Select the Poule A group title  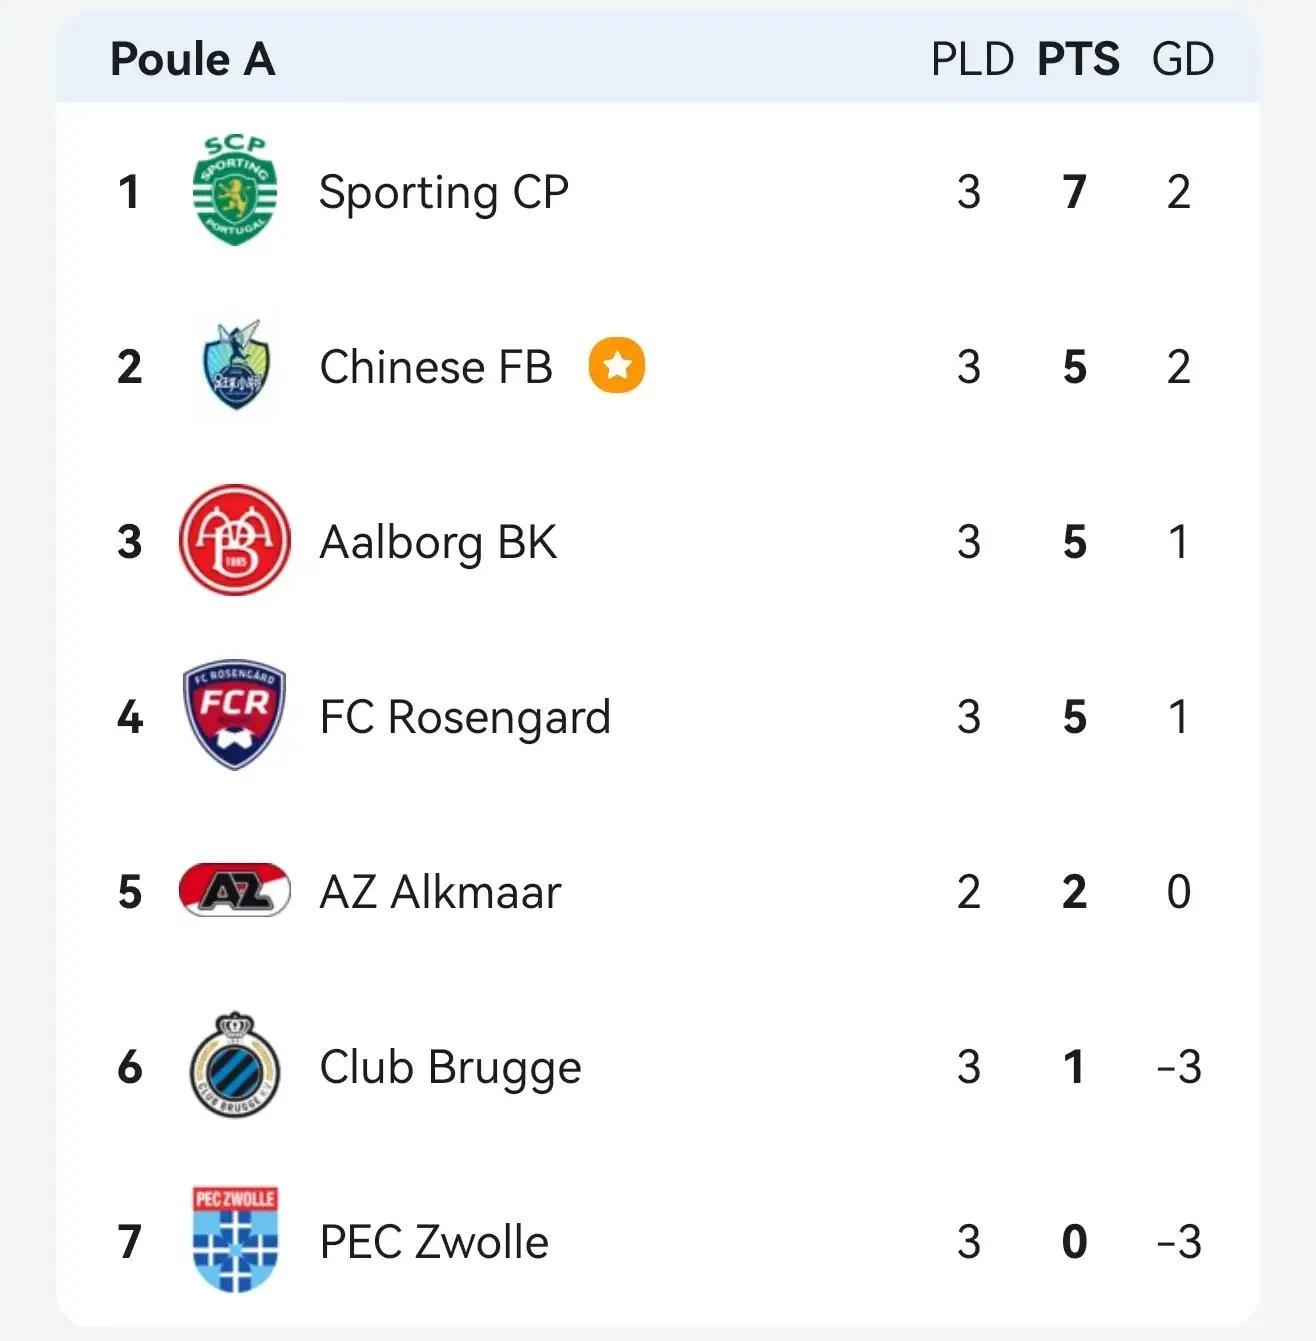[192, 59]
